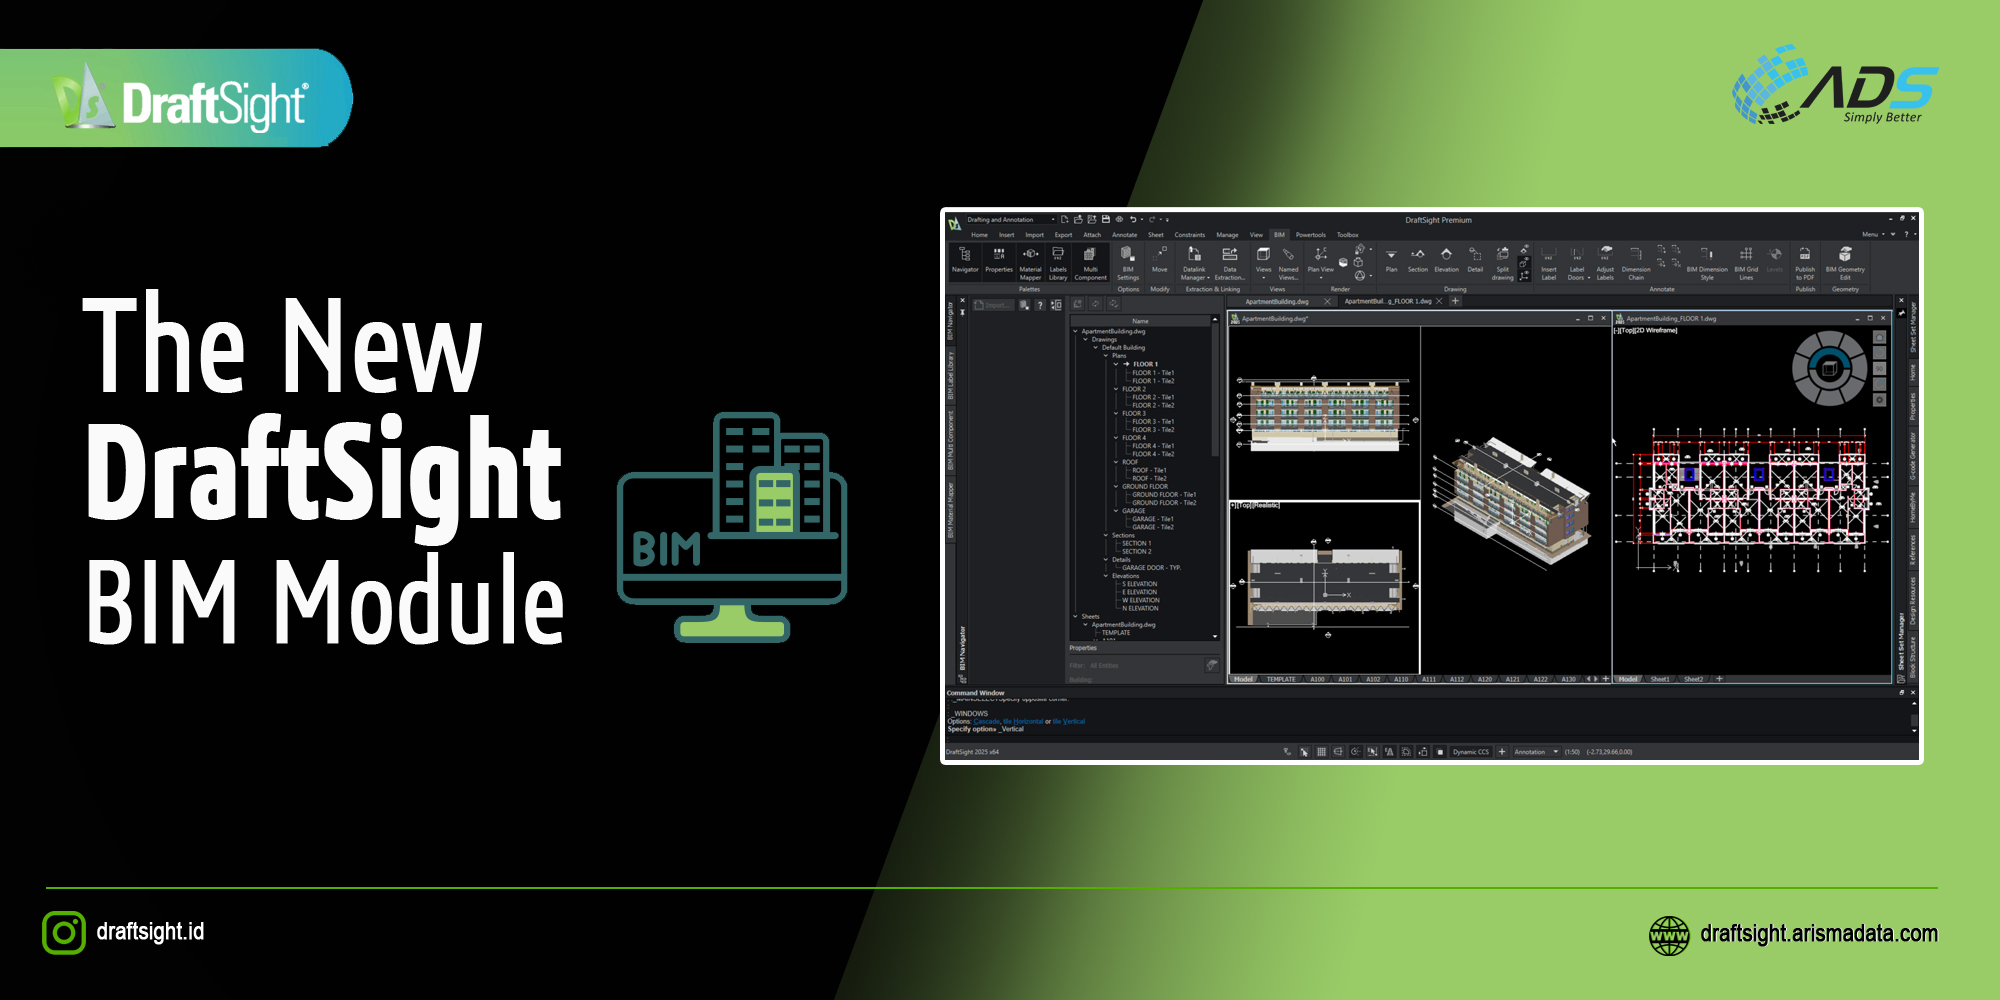Select the Move tool in Modify group
Screen dimensions: 2000x1000
coord(1159,259)
